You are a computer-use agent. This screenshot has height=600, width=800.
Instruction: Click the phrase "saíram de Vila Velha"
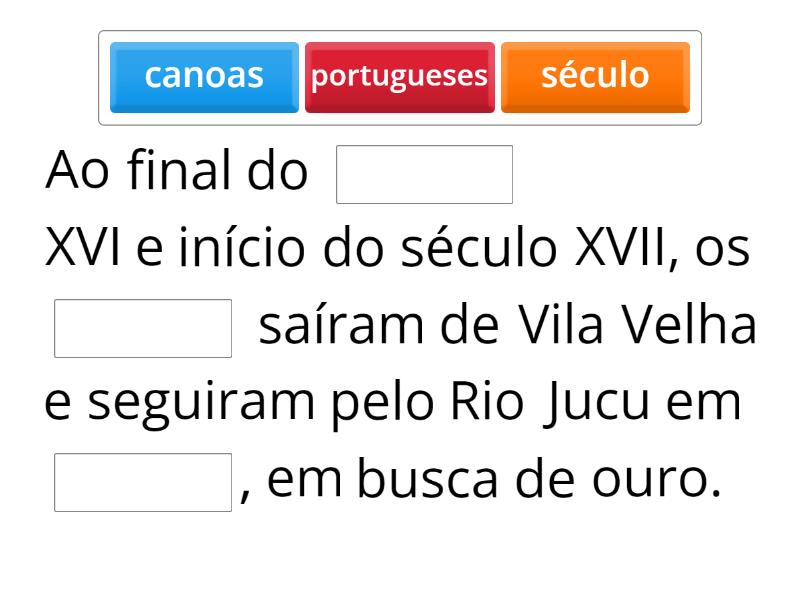[507, 326]
